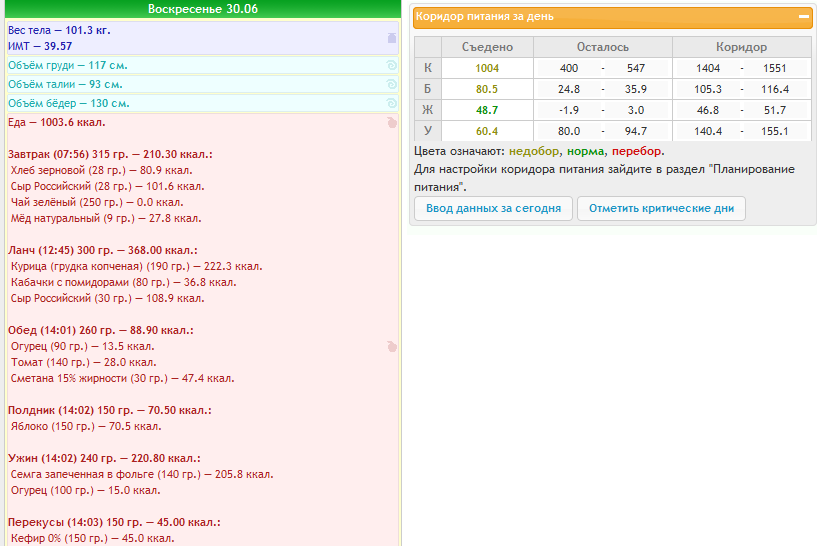The width and height of the screenshot is (835, 546).
Task: Click Обед (14:01) meal heading
Action: (x=101, y=330)
